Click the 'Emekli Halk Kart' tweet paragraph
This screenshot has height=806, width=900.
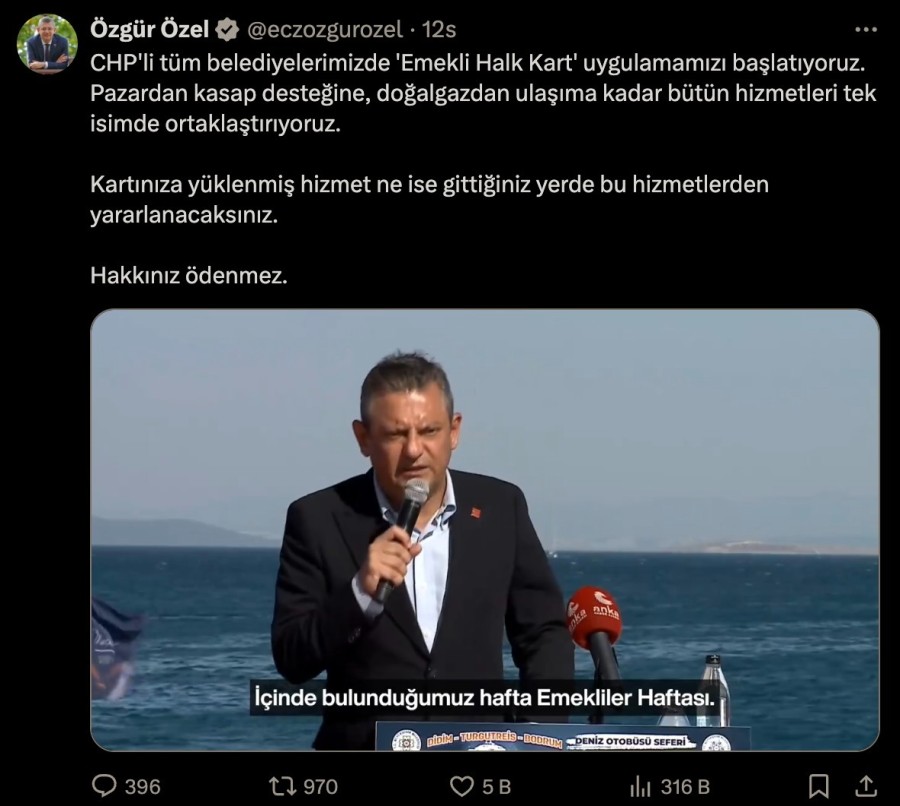pos(483,94)
